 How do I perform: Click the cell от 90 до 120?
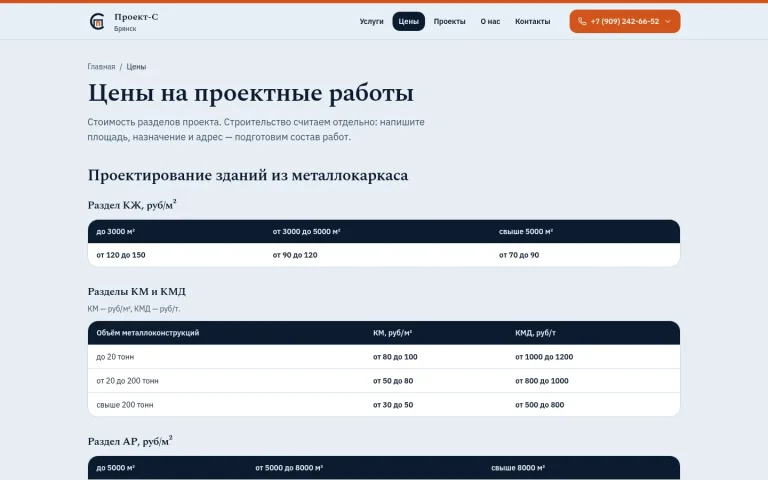[295, 255]
